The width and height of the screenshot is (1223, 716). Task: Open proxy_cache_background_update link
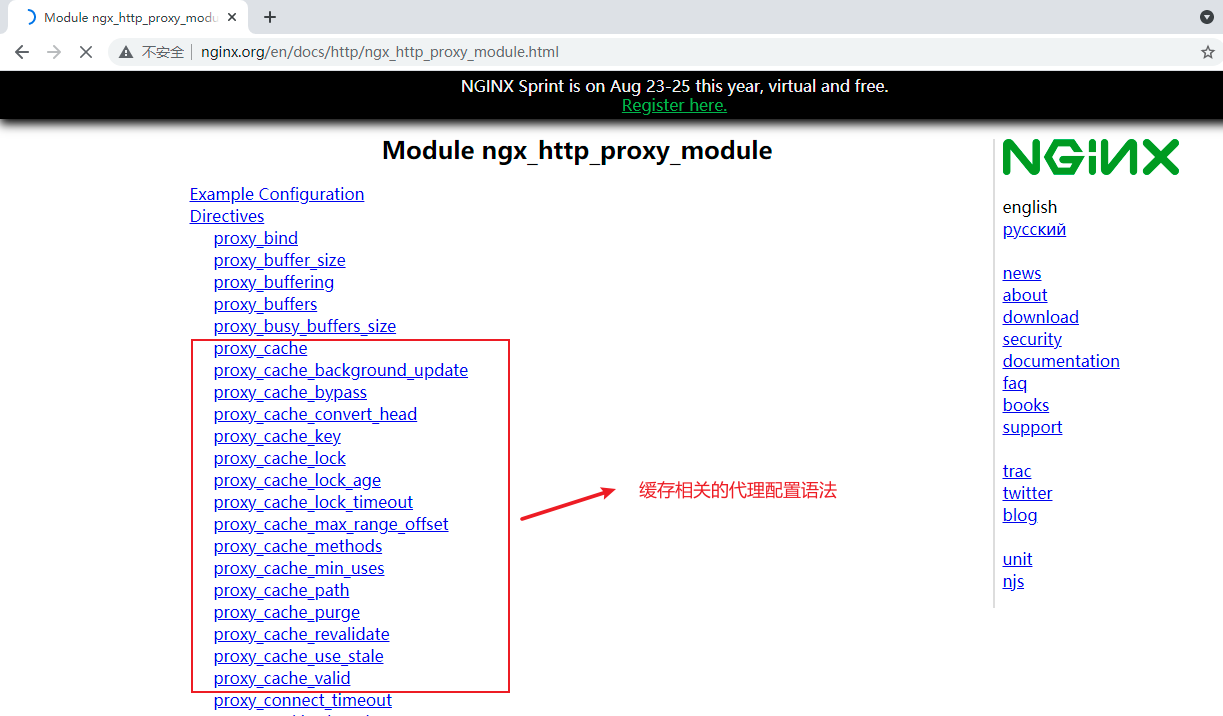tap(341, 370)
